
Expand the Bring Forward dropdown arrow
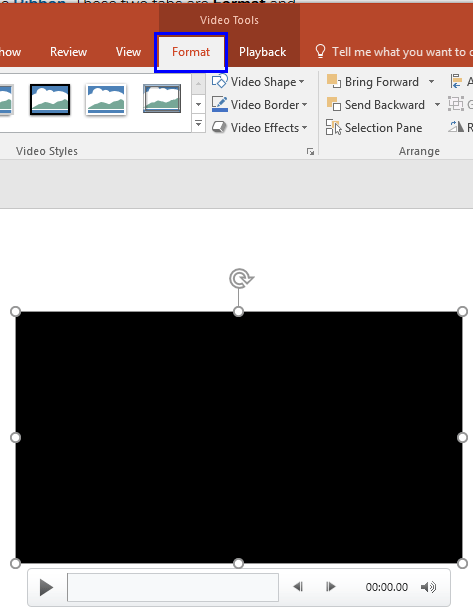coord(431,82)
